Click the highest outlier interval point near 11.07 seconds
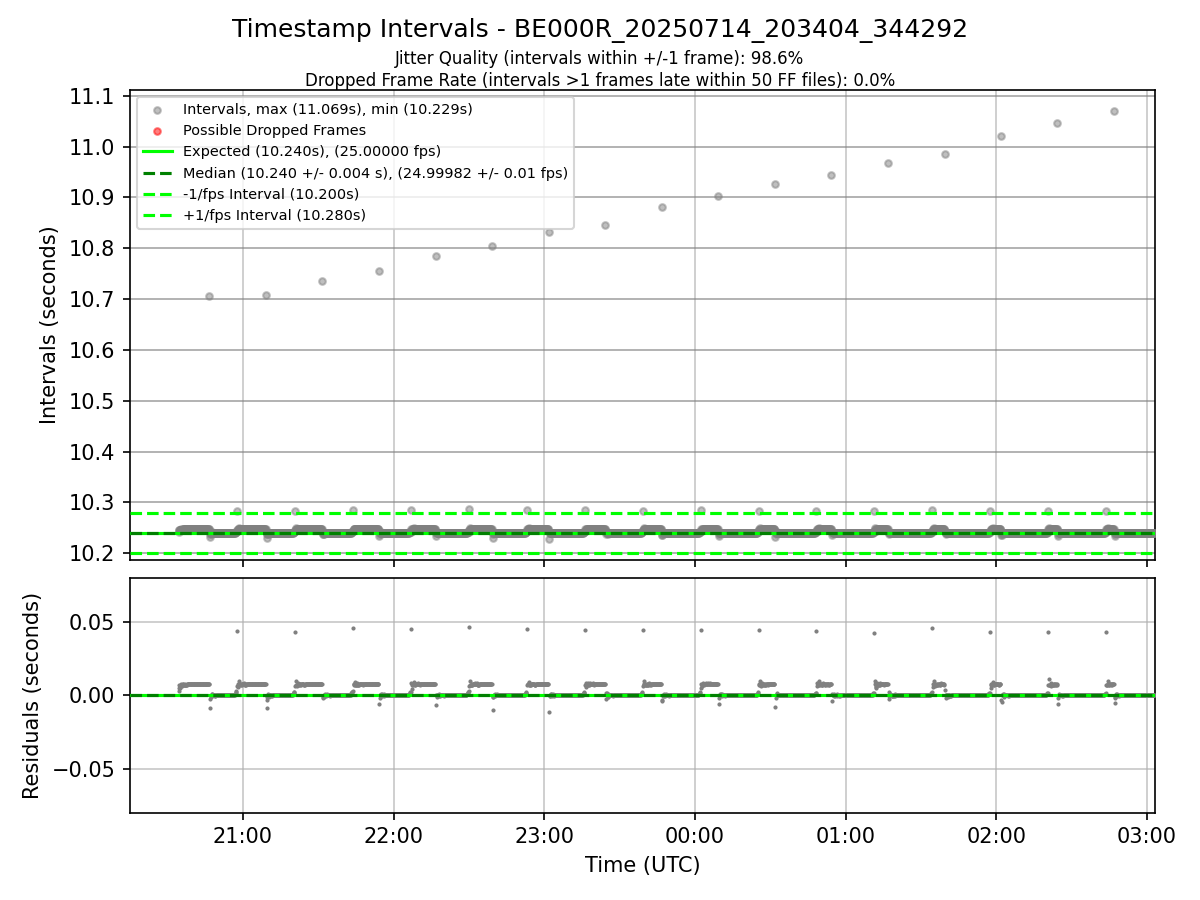Screen dimensions: 1200x900 (1114, 111)
